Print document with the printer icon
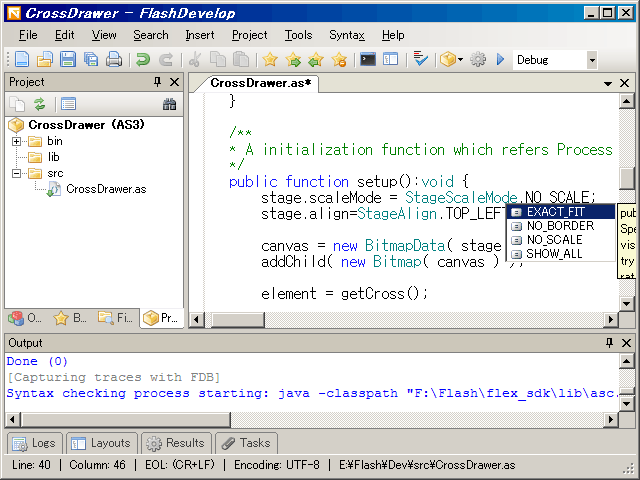The height and width of the screenshot is (480, 640). (x=114, y=60)
